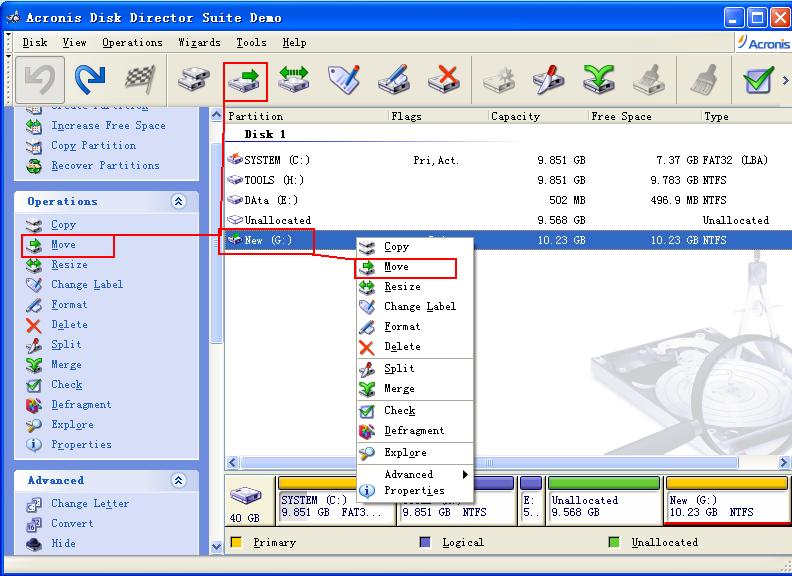Choose Delete from context menu
This screenshot has width=792, height=576.
(415, 347)
